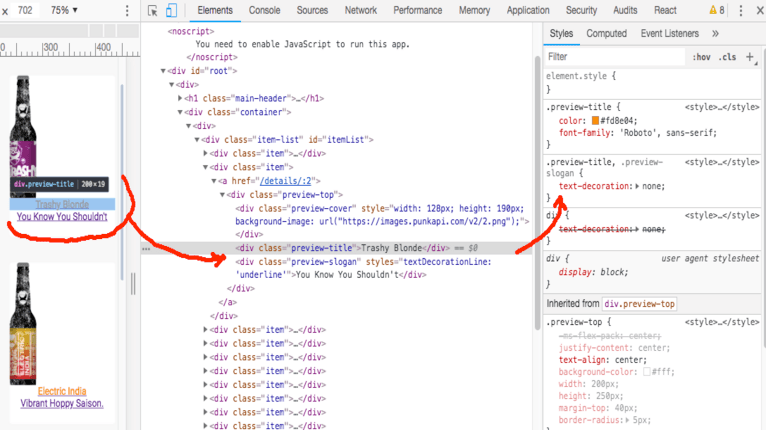Expand the h1 main-header node
The image size is (766, 430).
(x=180, y=99)
